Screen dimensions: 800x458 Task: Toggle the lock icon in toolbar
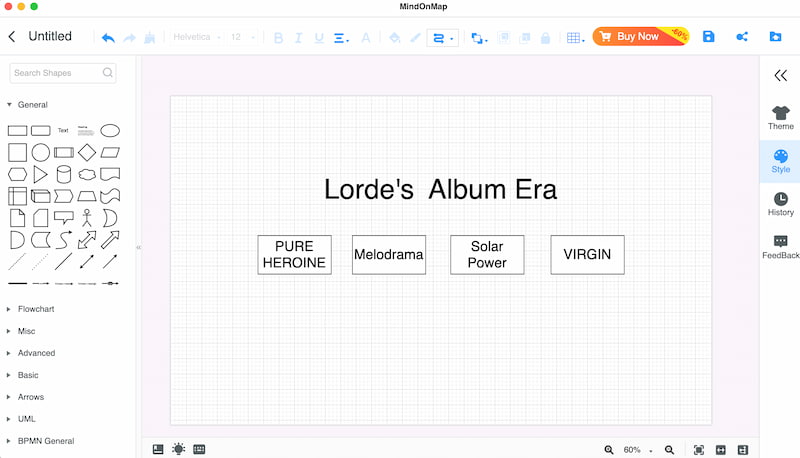tap(545, 38)
